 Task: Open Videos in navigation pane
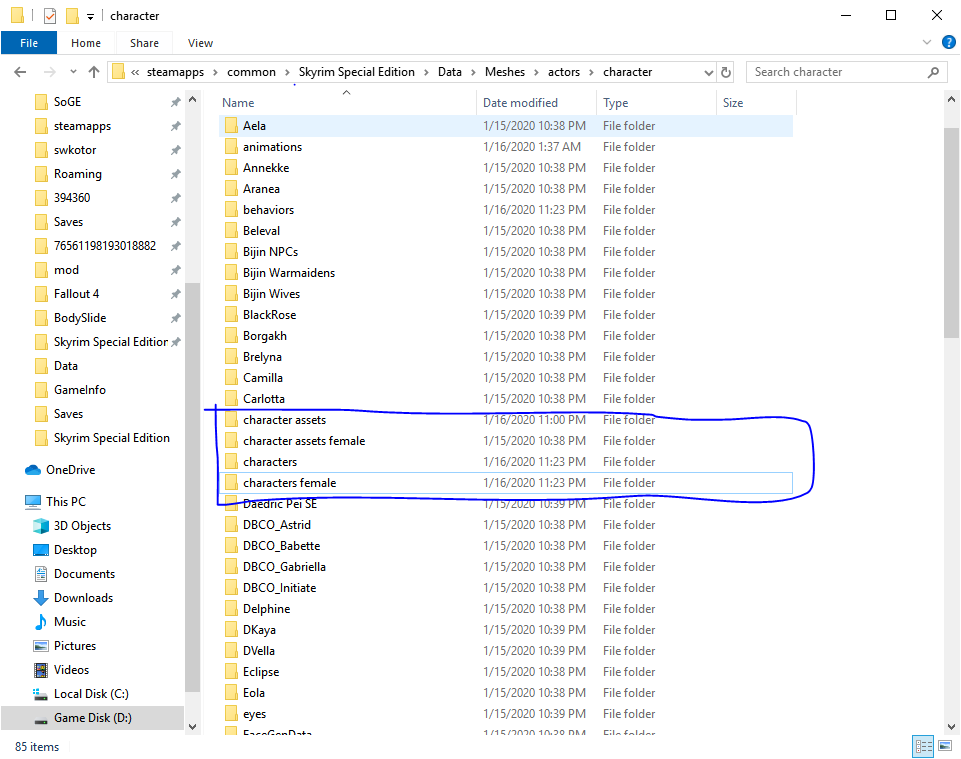pos(71,669)
